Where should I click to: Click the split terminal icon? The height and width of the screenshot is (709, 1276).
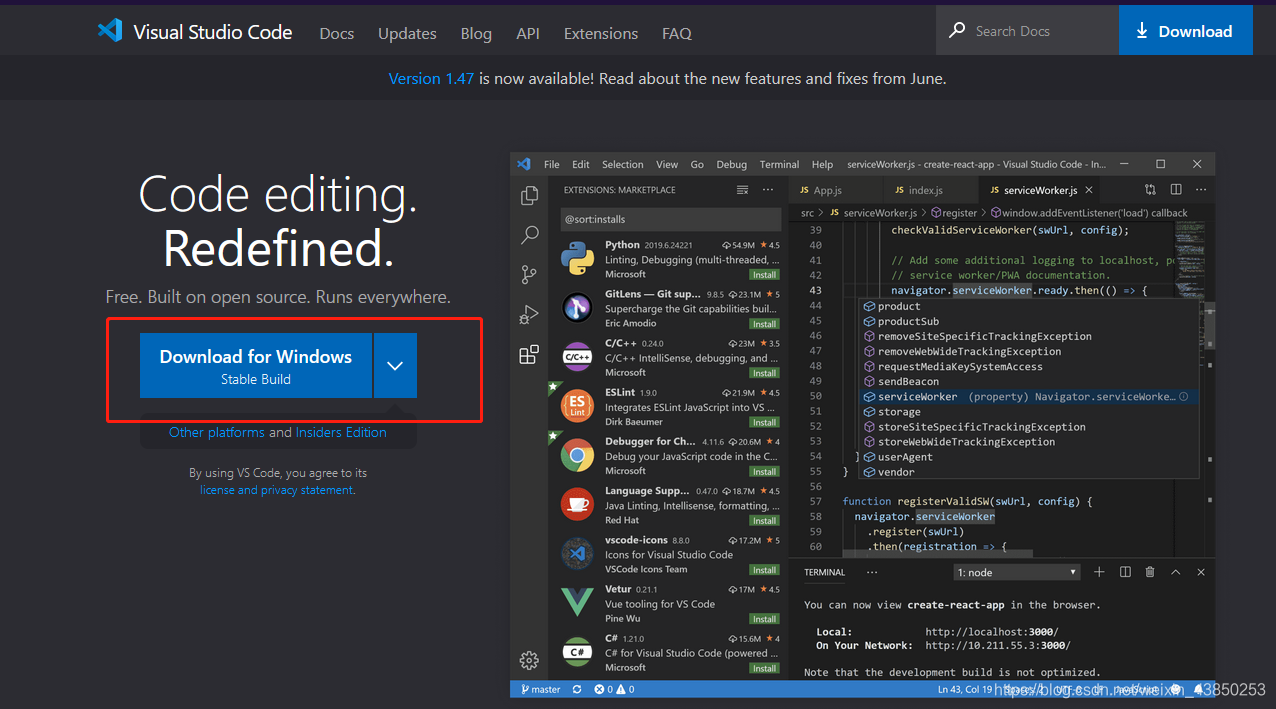(1125, 572)
